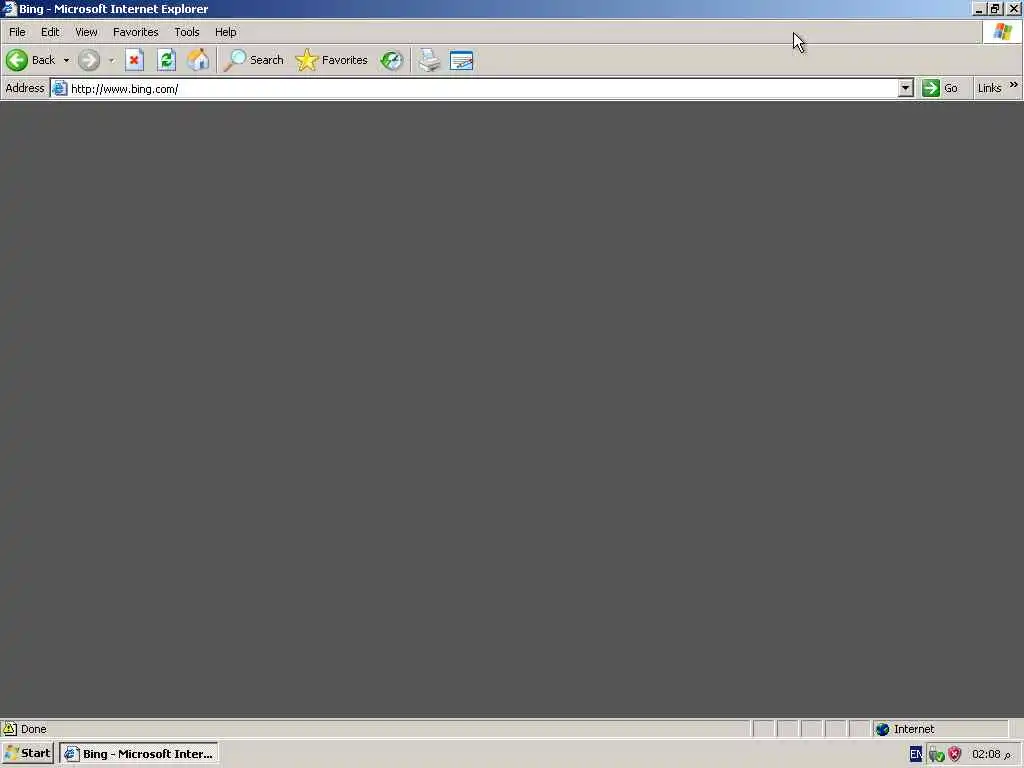Viewport: 1024px width, 768px height.
Task: Click the address bar with bing.com URL
Action: point(482,89)
